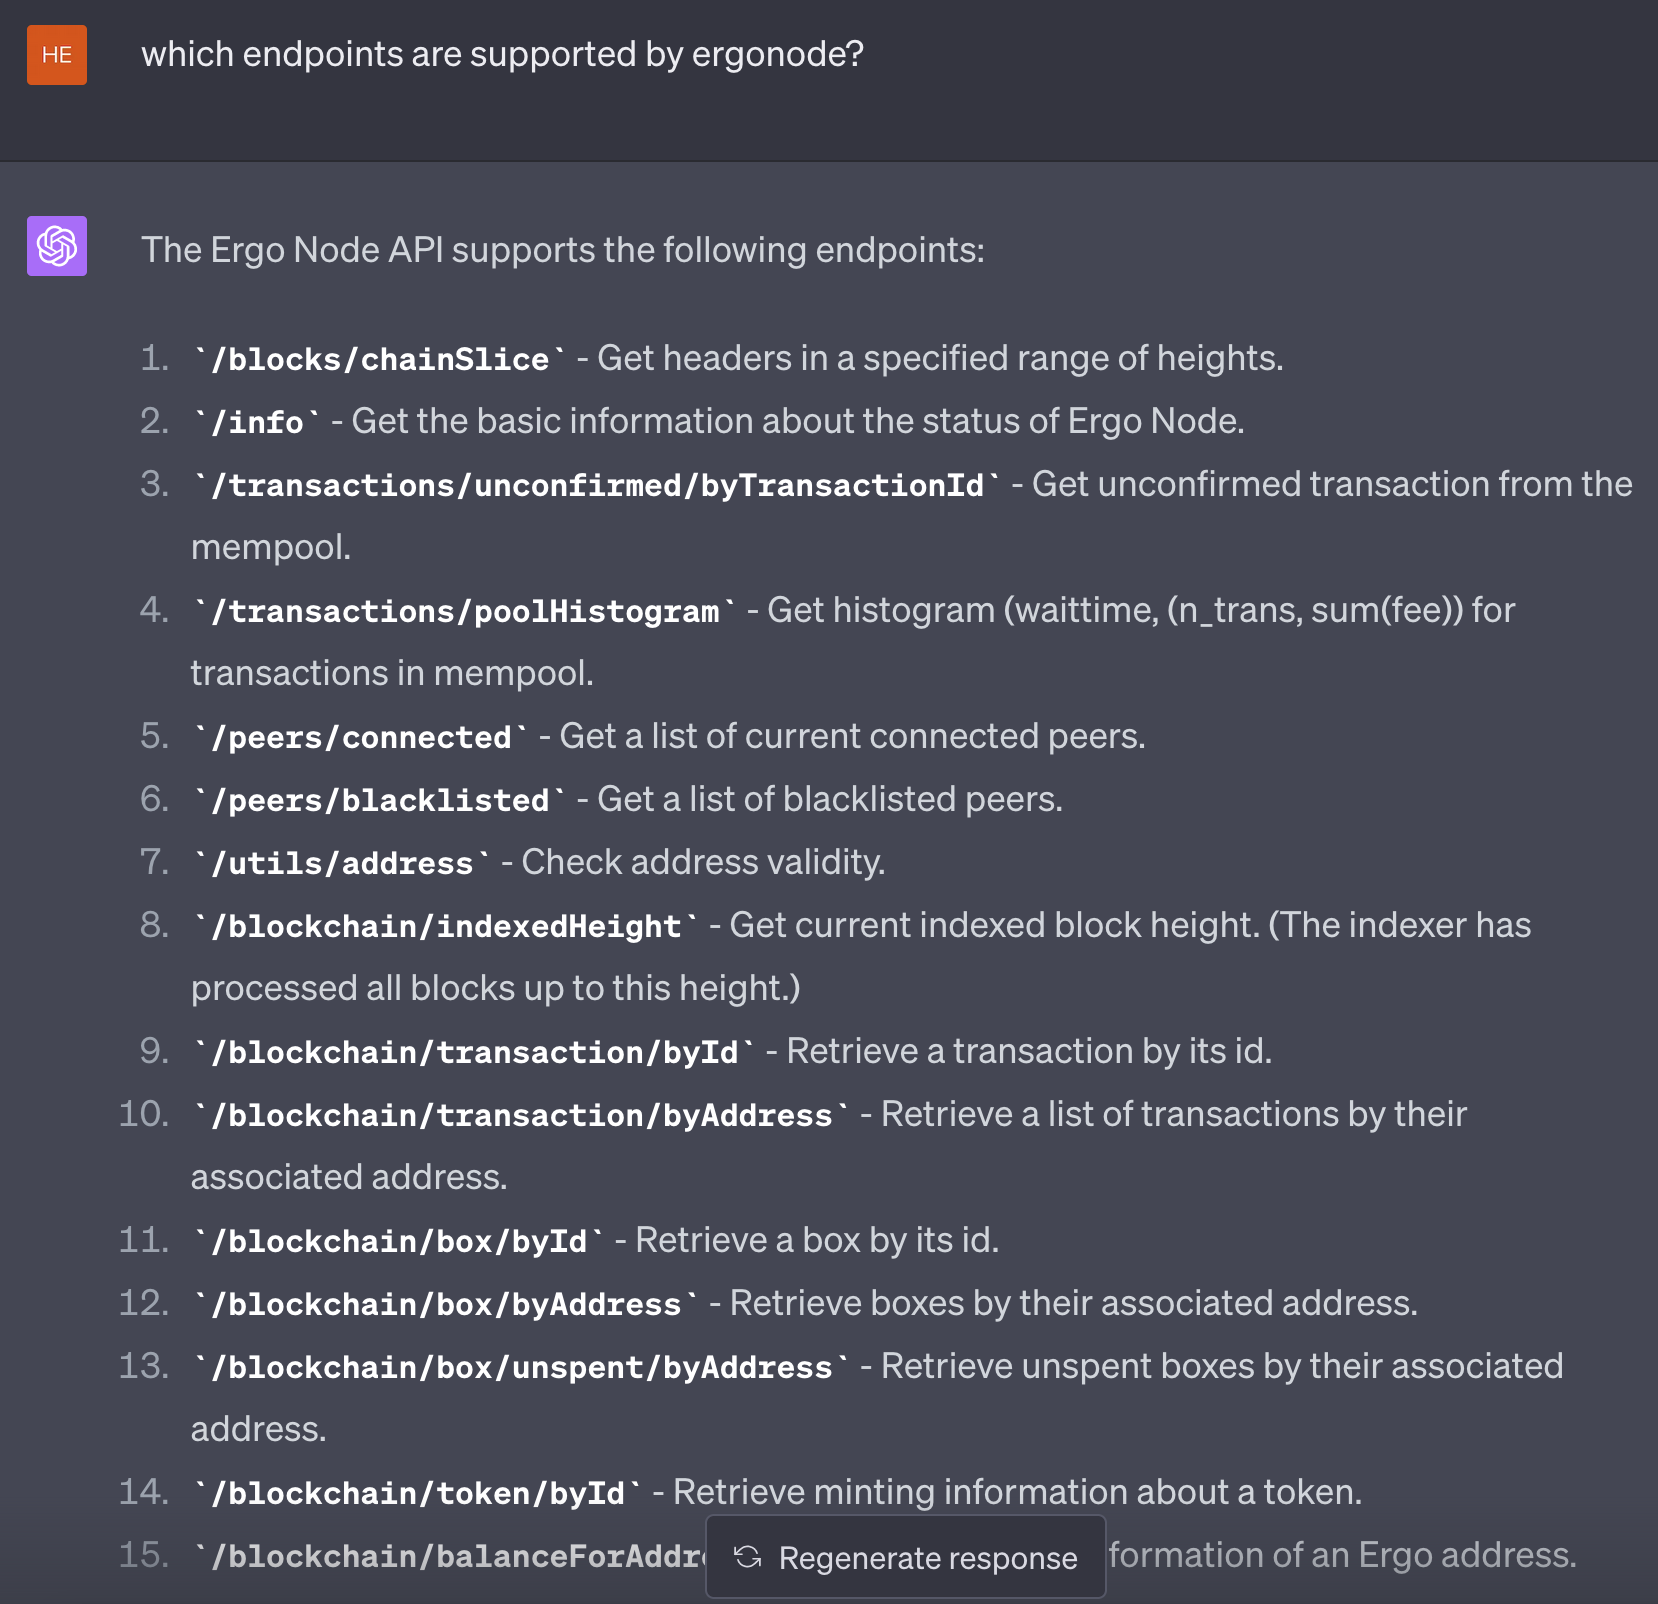The width and height of the screenshot is (1658, 1604).
Task: Click the ChatGPT logo avatar
Action: 57,246
